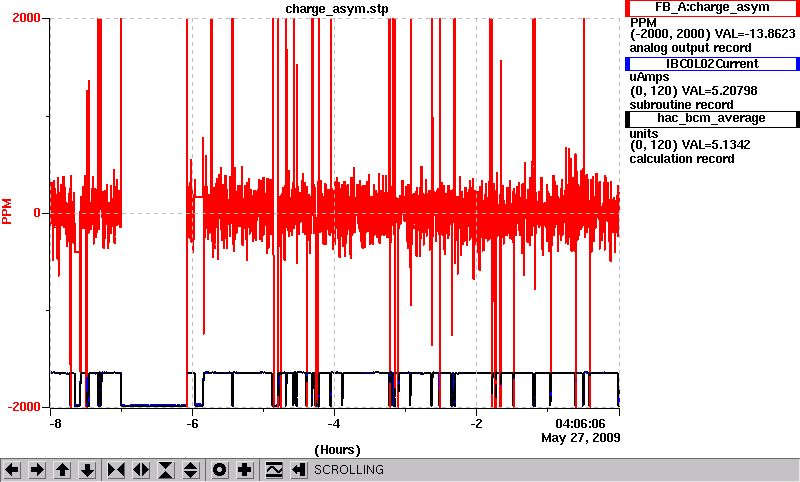
Task: Click the (Hours) x-axis title
Action: [337, 450]
